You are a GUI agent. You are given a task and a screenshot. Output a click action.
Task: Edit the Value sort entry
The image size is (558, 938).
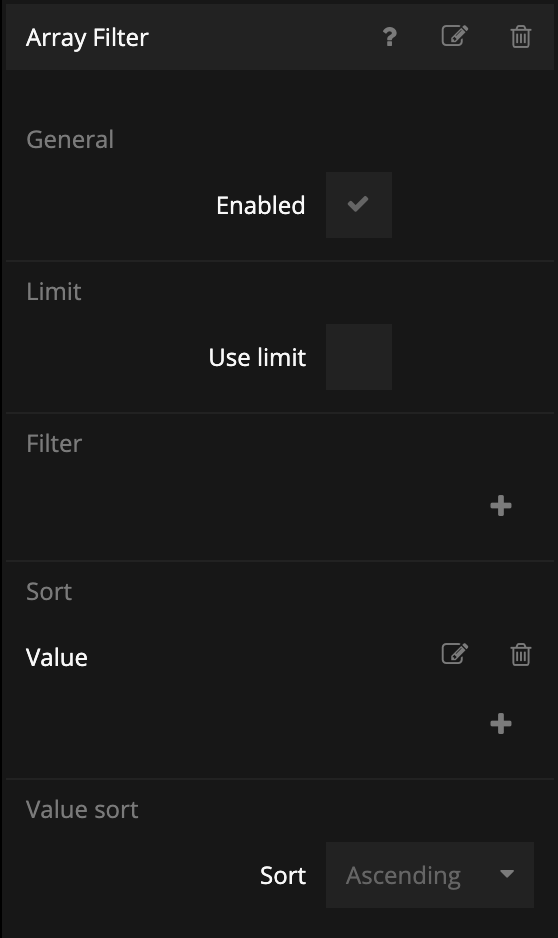[455, 654]
